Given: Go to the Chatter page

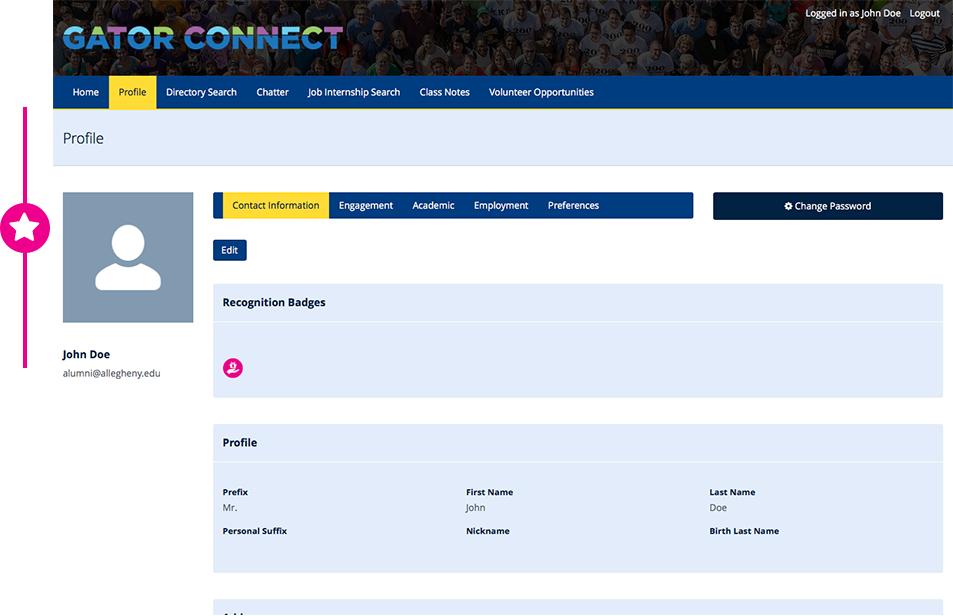Looking at the screenshot, I should coord(272,92).
